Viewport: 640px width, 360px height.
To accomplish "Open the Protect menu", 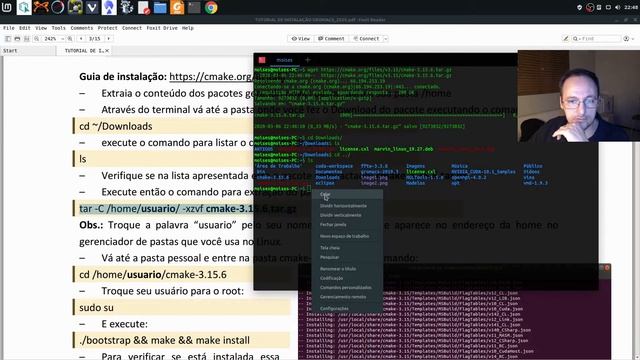I will click(x=107, y=28).
